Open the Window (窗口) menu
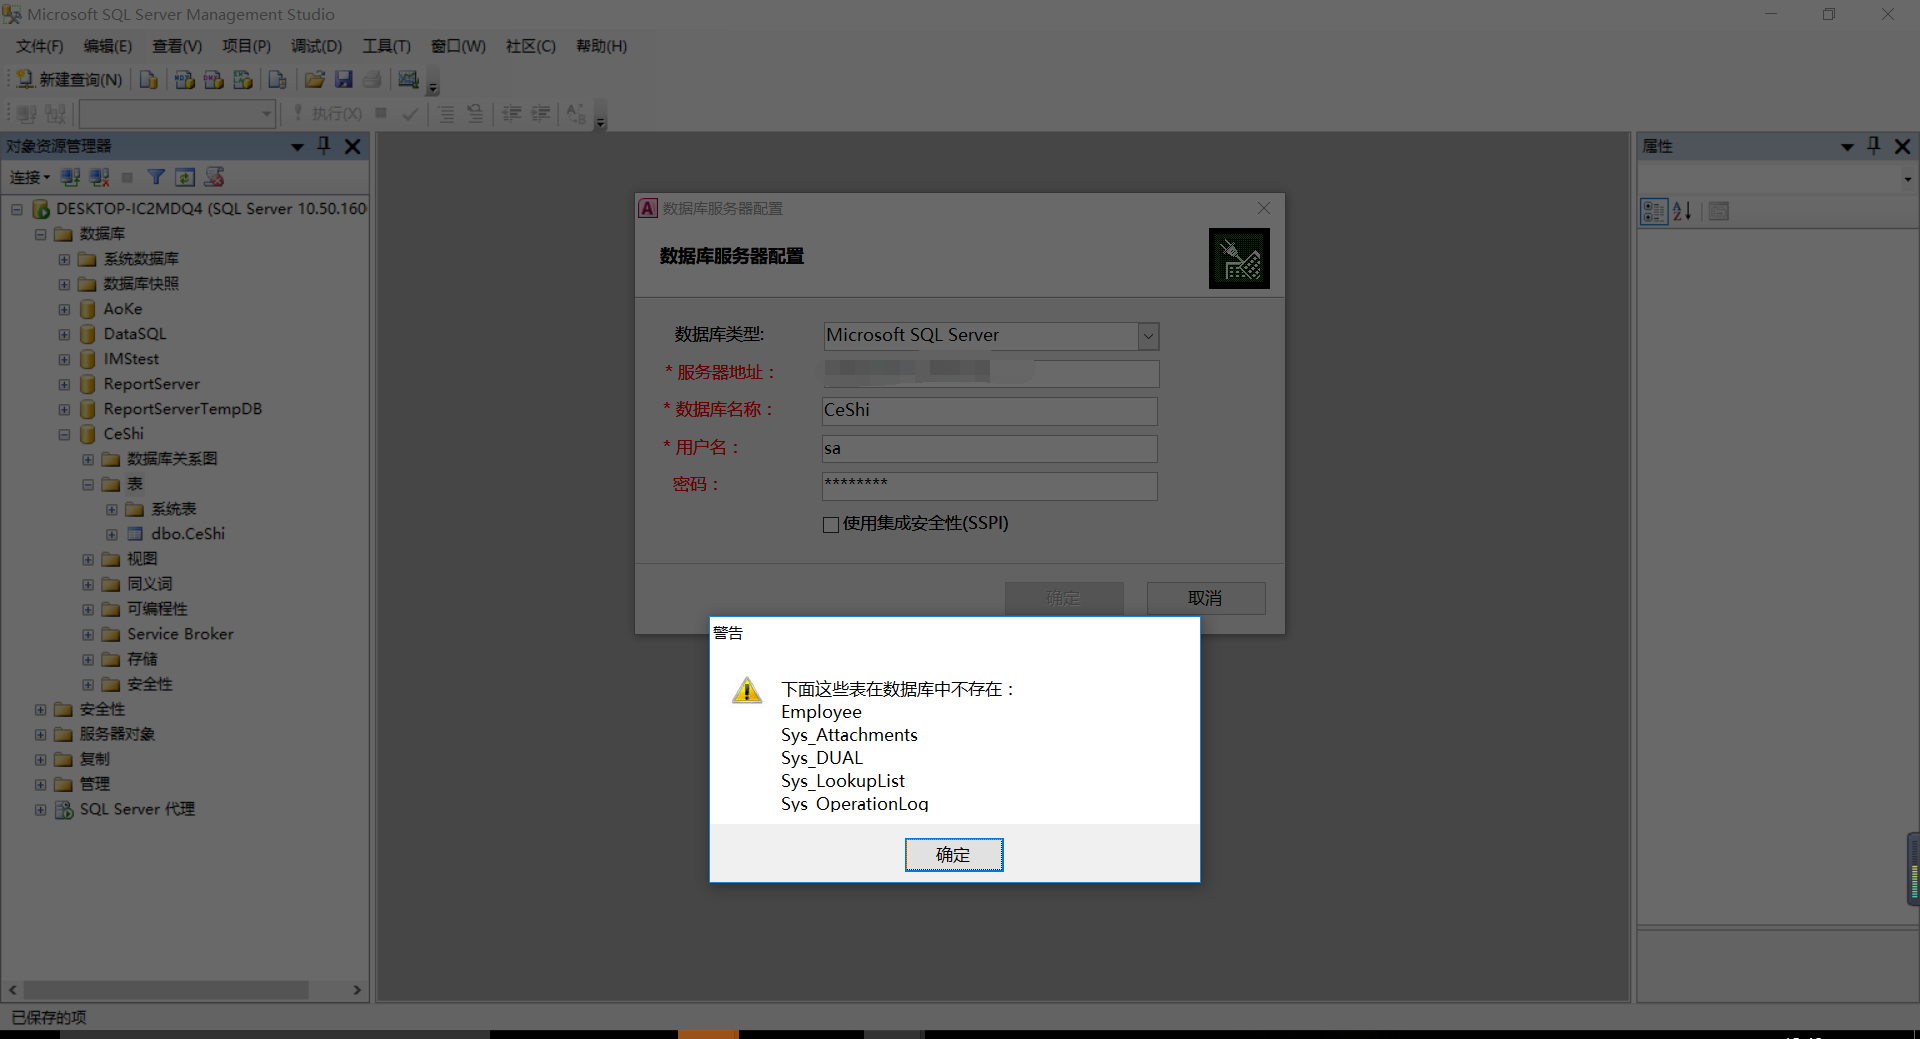The image size is (1920, 1039). pyautogui.click(x=458, y=46)
